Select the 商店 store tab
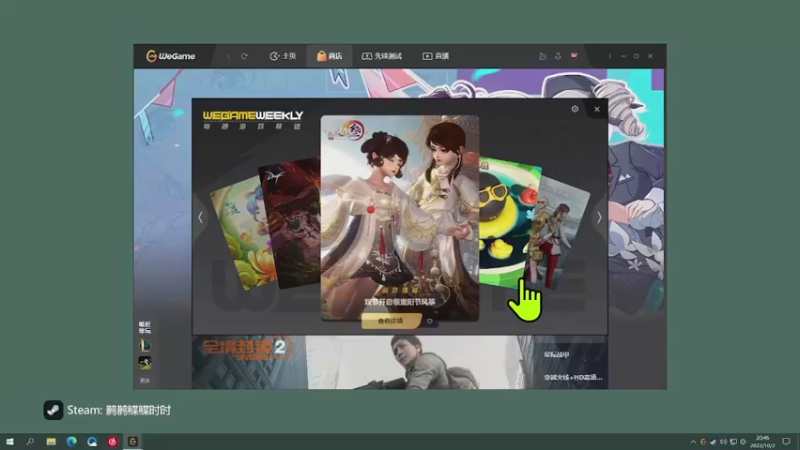Screen dimensions: 800x450 point(329,56)
